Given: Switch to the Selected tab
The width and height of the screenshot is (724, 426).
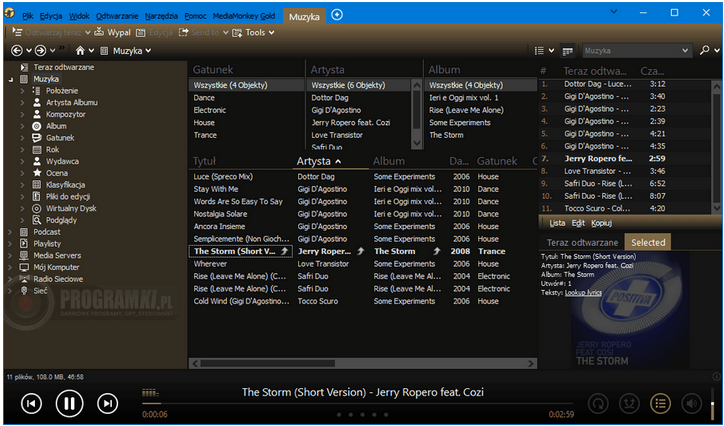Looking at the screenshot, I should point(648,242).
